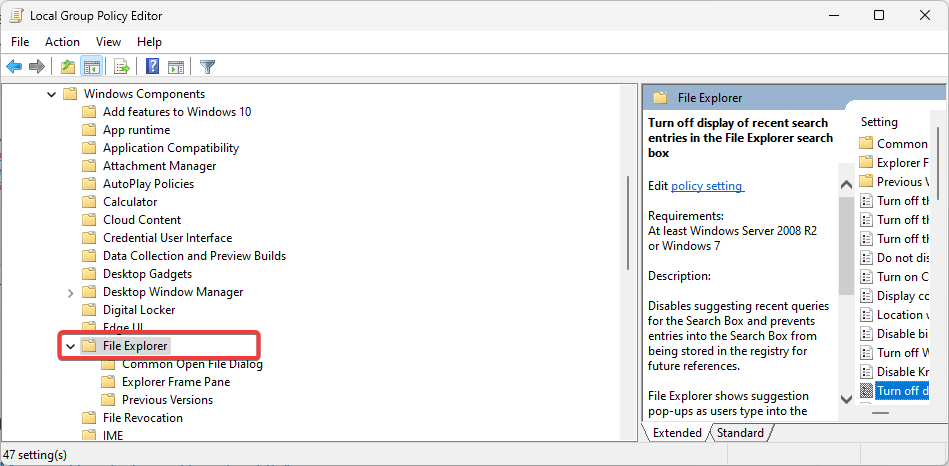Click the Local Group Policy Editor title icon
The width and height of the screenshot is (949, 466).
tap(16, 16)
